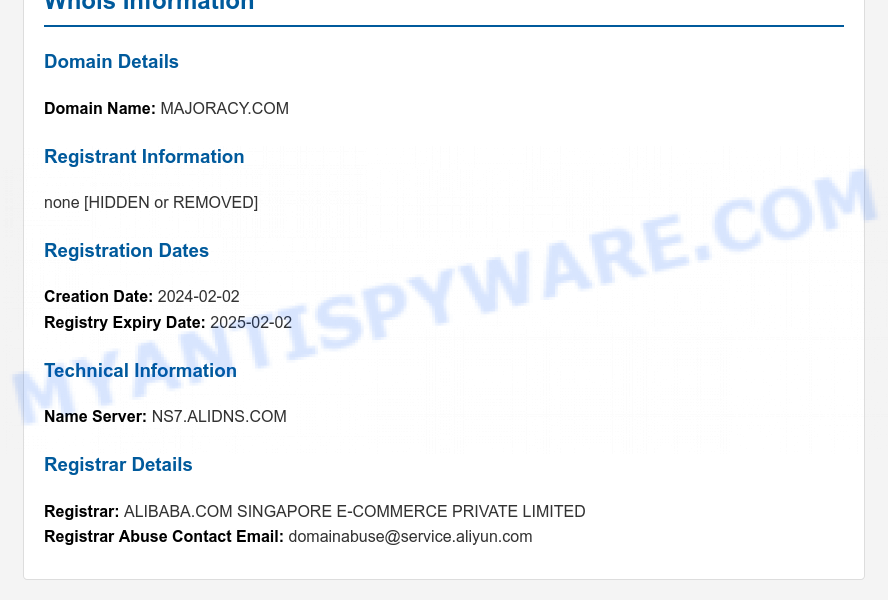Click the Registrar Details heading
888x600 pixels.
(x=118, y=465)
